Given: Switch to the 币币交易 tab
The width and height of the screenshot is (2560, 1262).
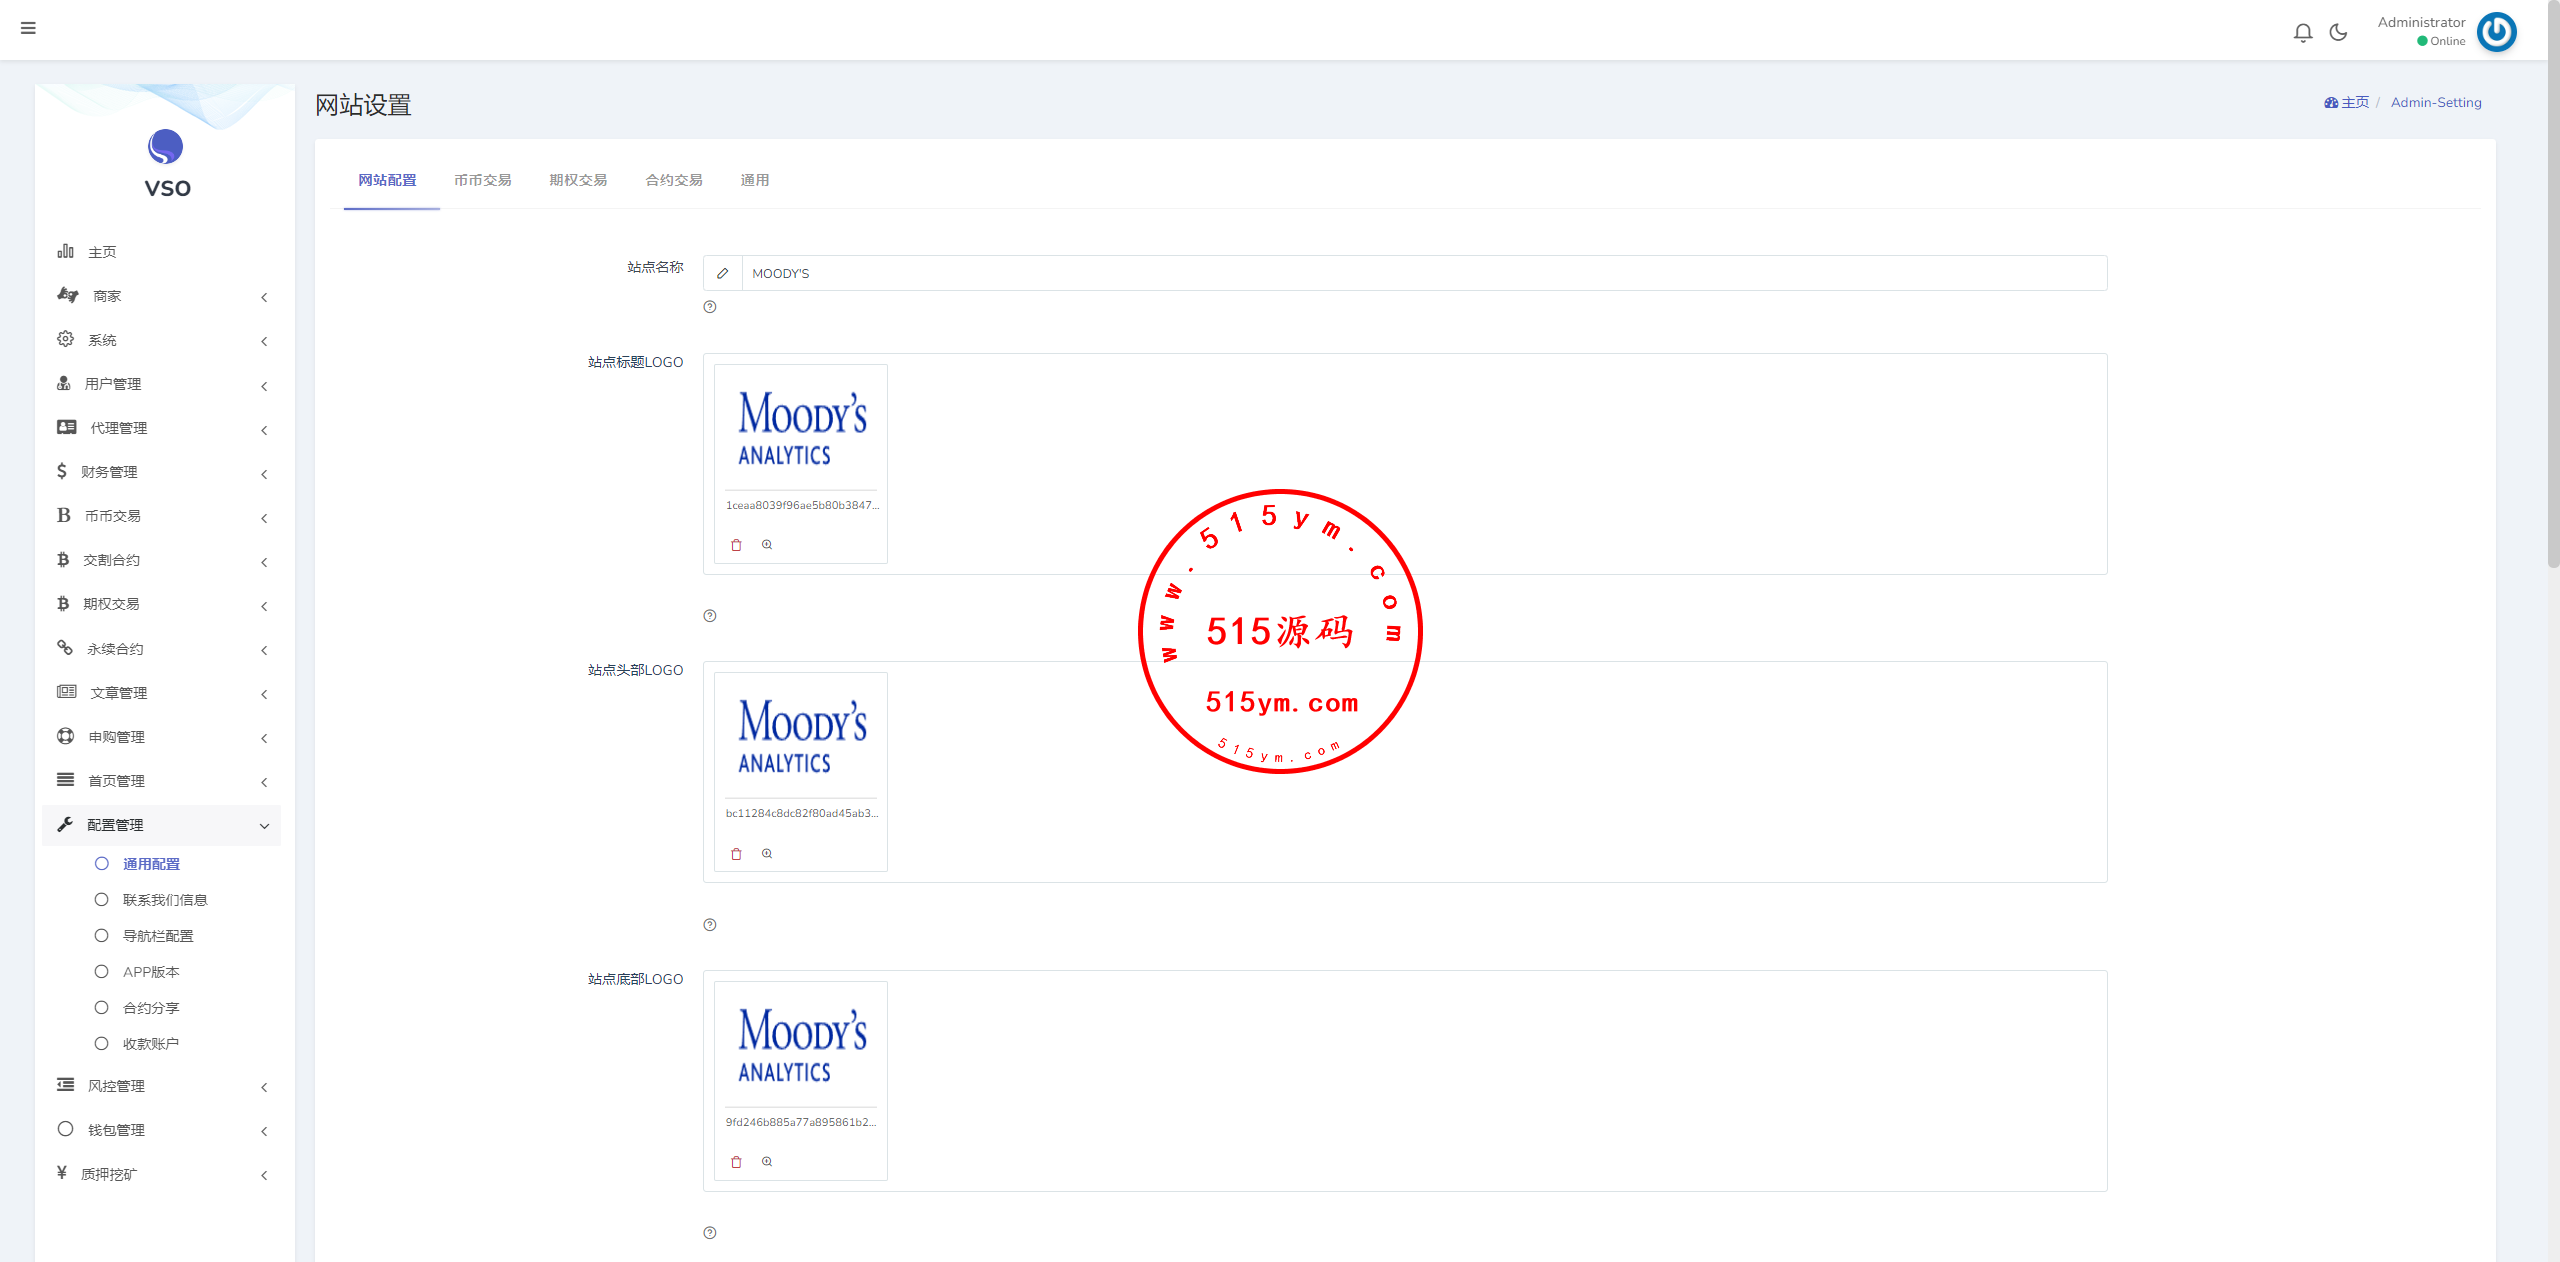Looking at the screenshot, I should click(483, 180).
